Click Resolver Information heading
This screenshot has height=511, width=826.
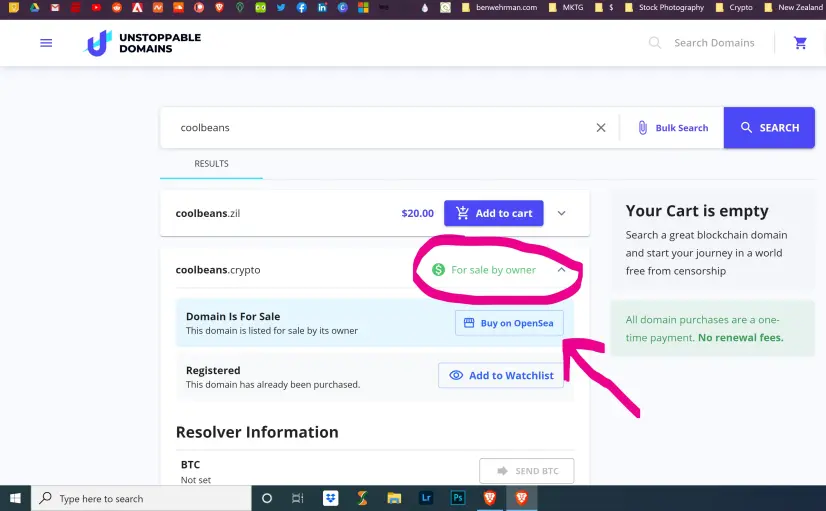(x=257, y=432)
